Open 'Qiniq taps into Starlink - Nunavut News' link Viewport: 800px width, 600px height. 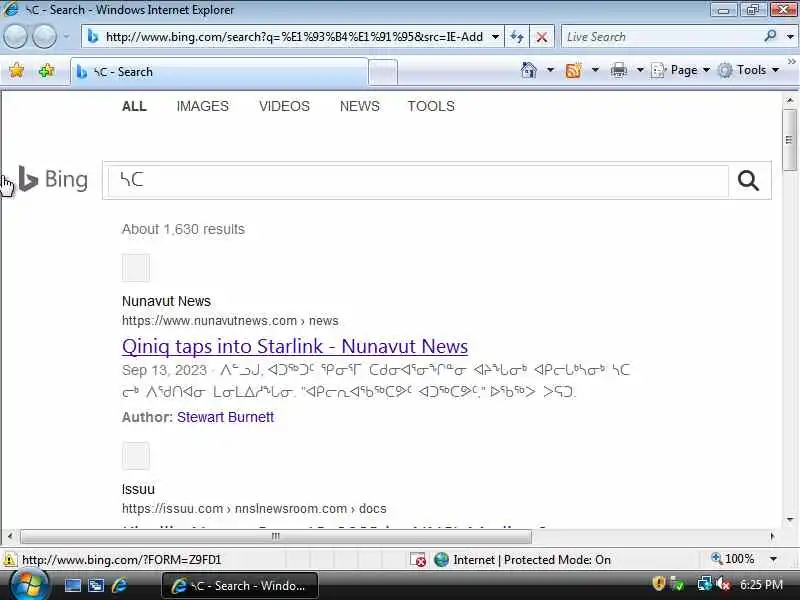pyautogui.click(x=295, y=346)
